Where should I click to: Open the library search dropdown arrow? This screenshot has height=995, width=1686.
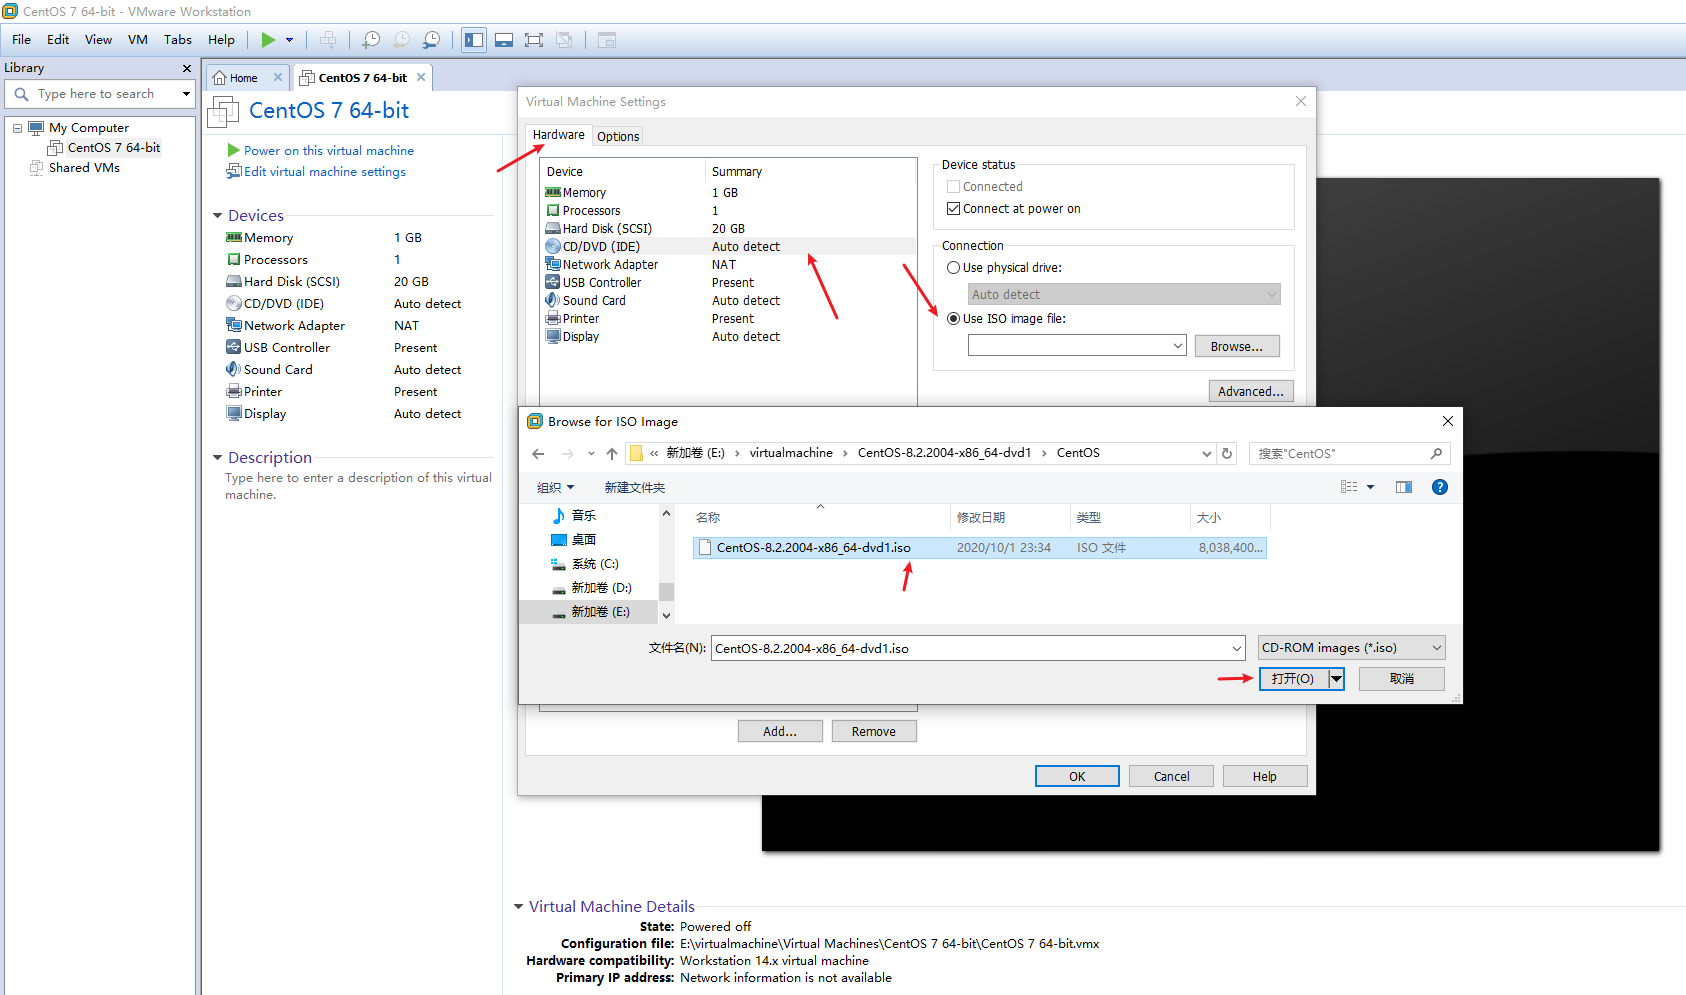[x=186, y=94]
